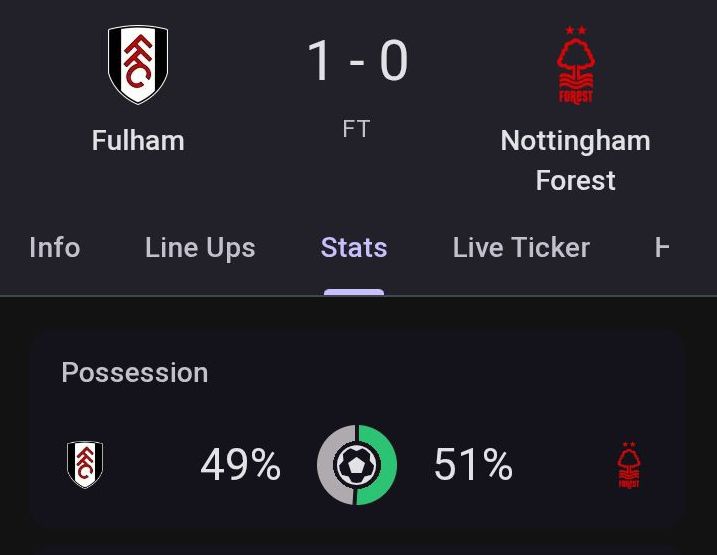The height and width of the screenshot is (555, 717).
Task: Tap the Fulham crest in the match header
Action: [138, 65]
